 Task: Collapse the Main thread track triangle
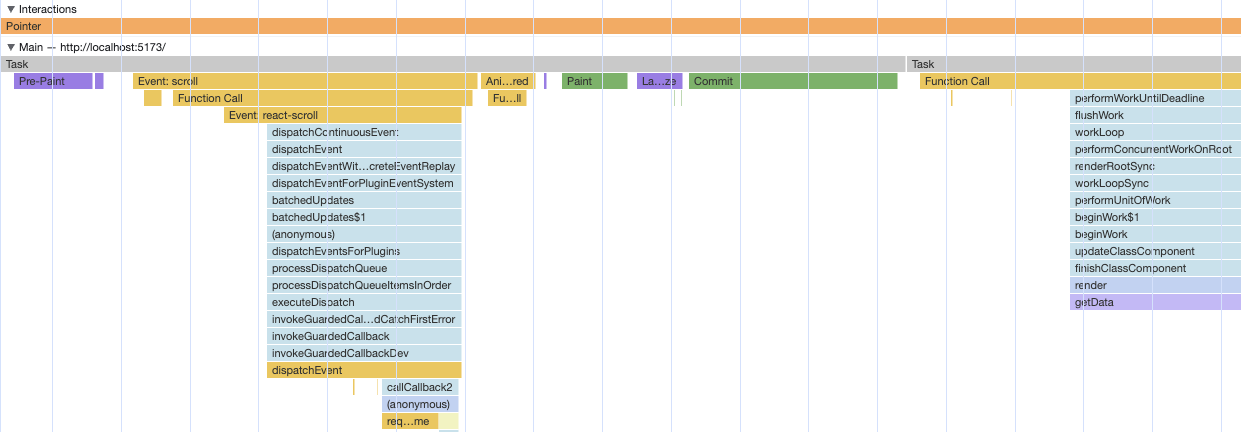pos(11,47)
